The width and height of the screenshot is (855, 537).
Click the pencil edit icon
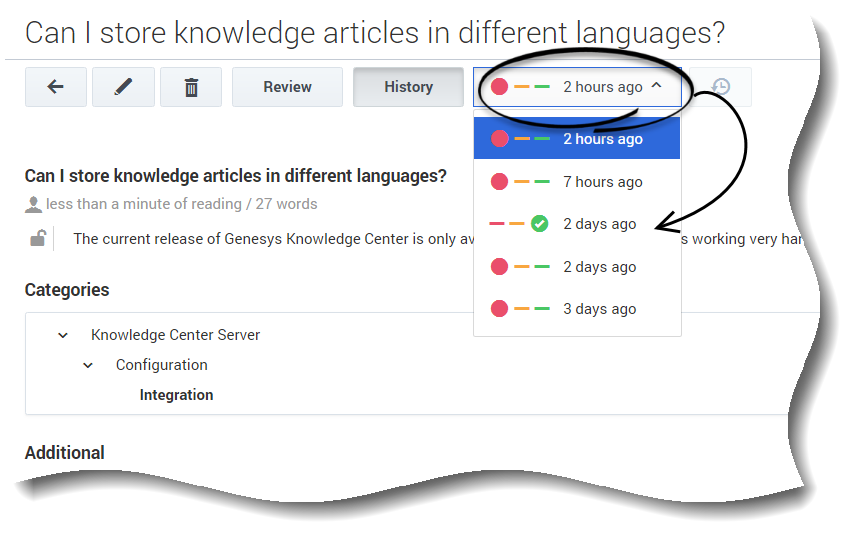[123, 87]
